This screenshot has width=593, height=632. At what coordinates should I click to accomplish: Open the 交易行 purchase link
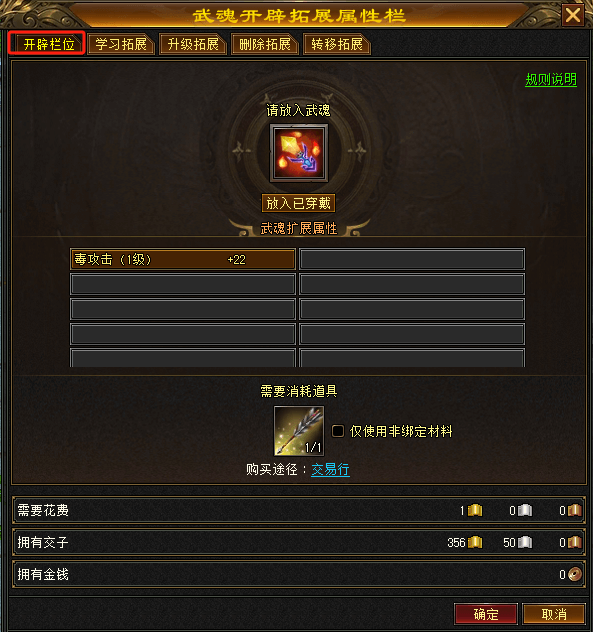[330, 470]
